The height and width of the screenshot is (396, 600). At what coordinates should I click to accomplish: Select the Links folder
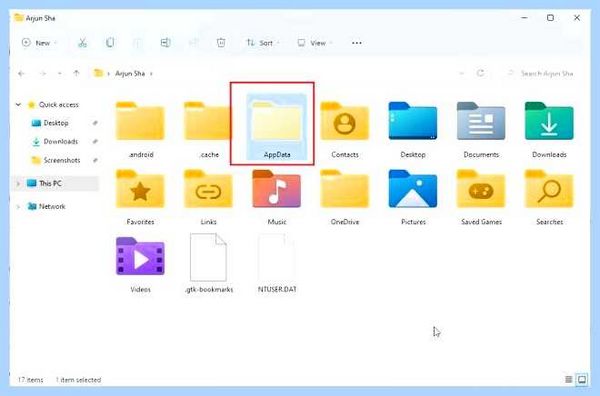(209, 197)
